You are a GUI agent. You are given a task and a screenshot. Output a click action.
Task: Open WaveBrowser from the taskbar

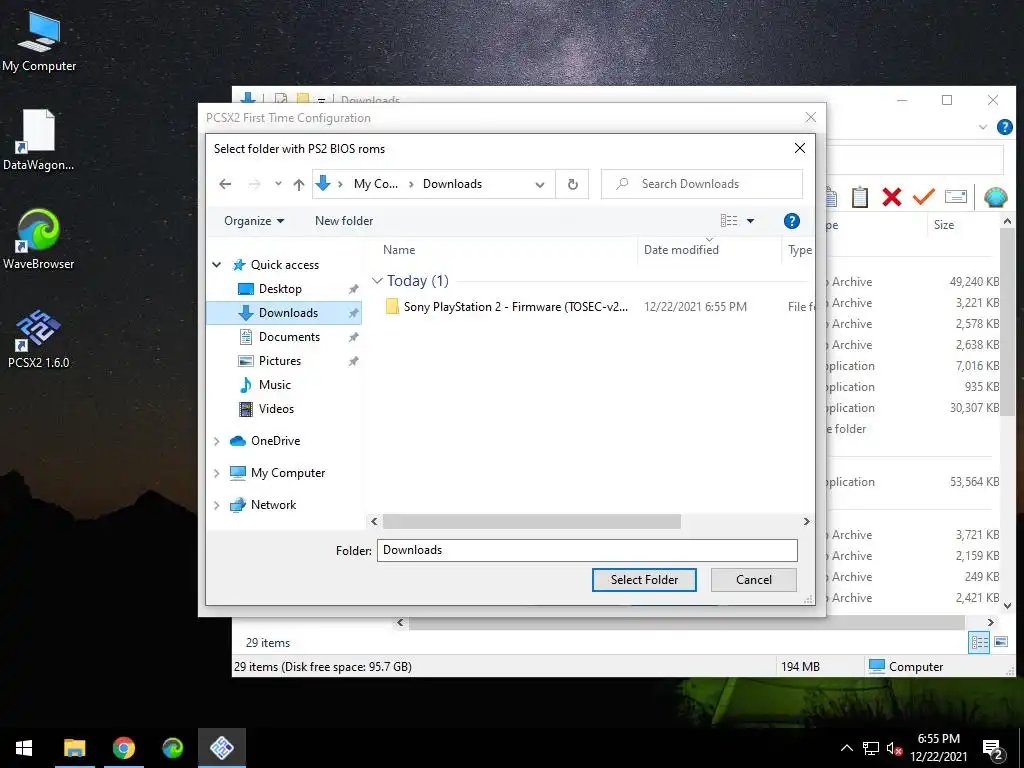pos(172,748)
